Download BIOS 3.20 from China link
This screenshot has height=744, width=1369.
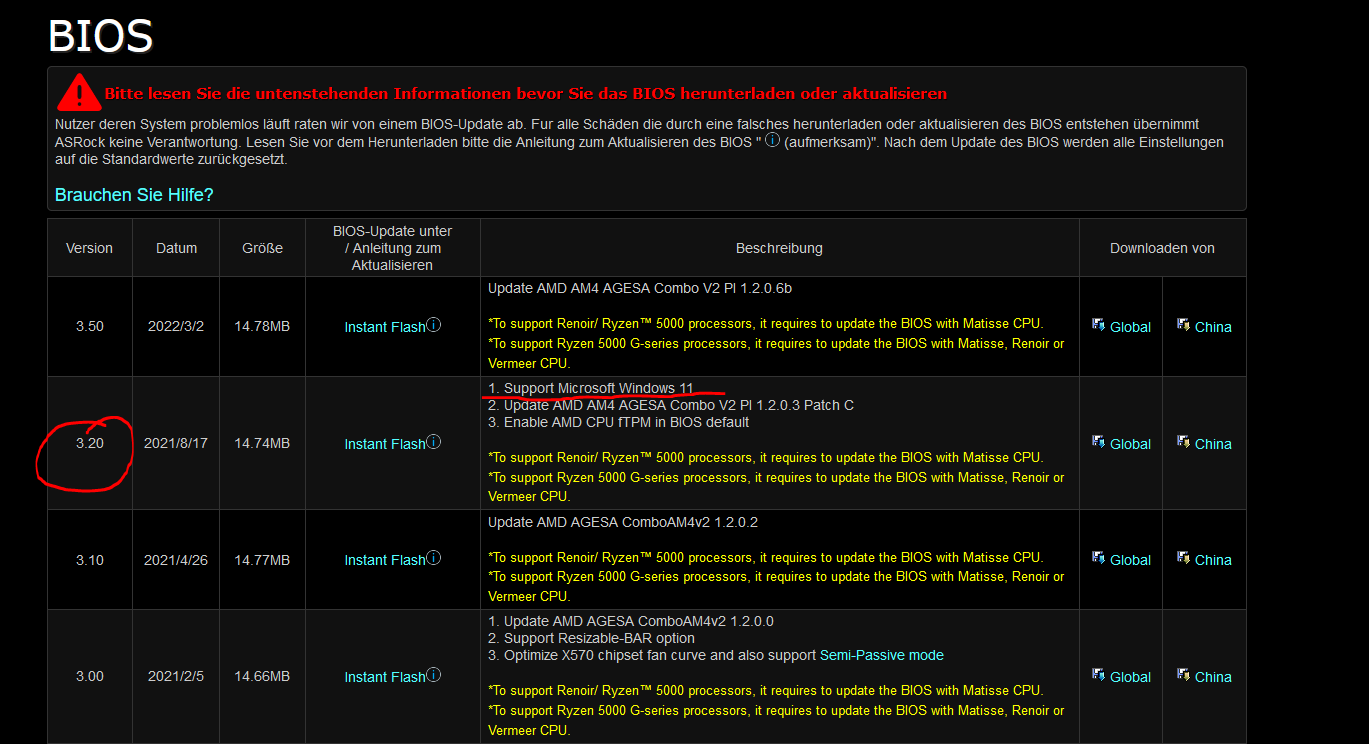[x=1213, y=444]
